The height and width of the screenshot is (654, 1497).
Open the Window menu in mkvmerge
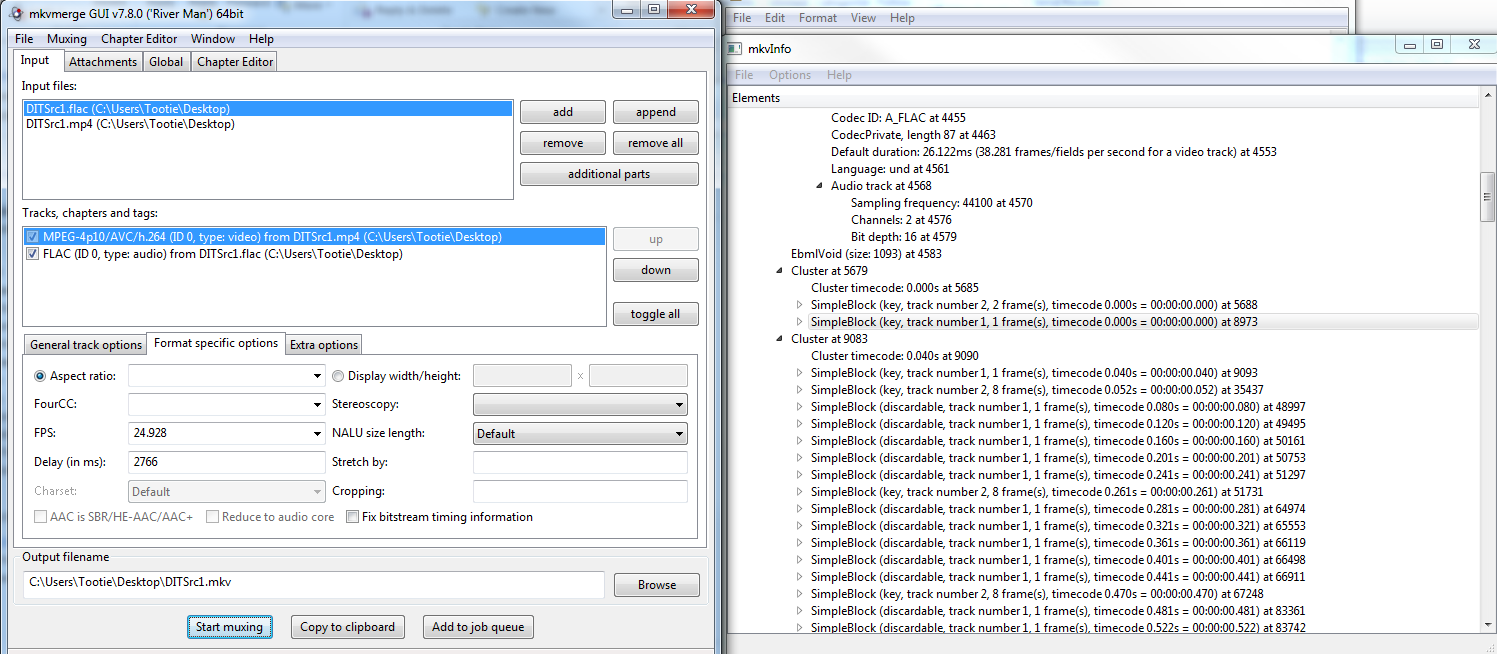(213, 39)
